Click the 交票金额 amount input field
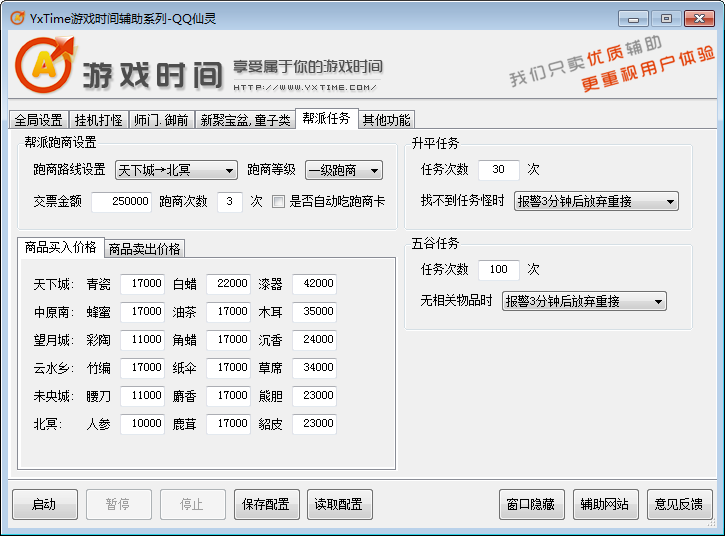This screenshot has height=536, width=725. [x=121, y=201]
